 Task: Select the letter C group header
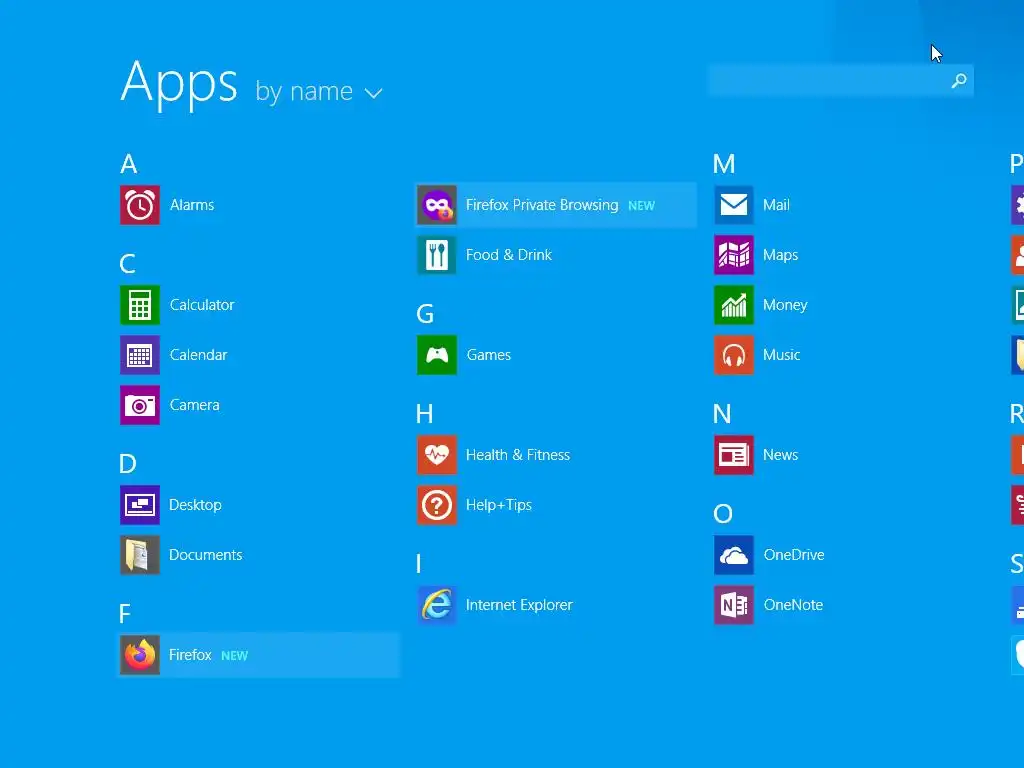pos(127,264)
